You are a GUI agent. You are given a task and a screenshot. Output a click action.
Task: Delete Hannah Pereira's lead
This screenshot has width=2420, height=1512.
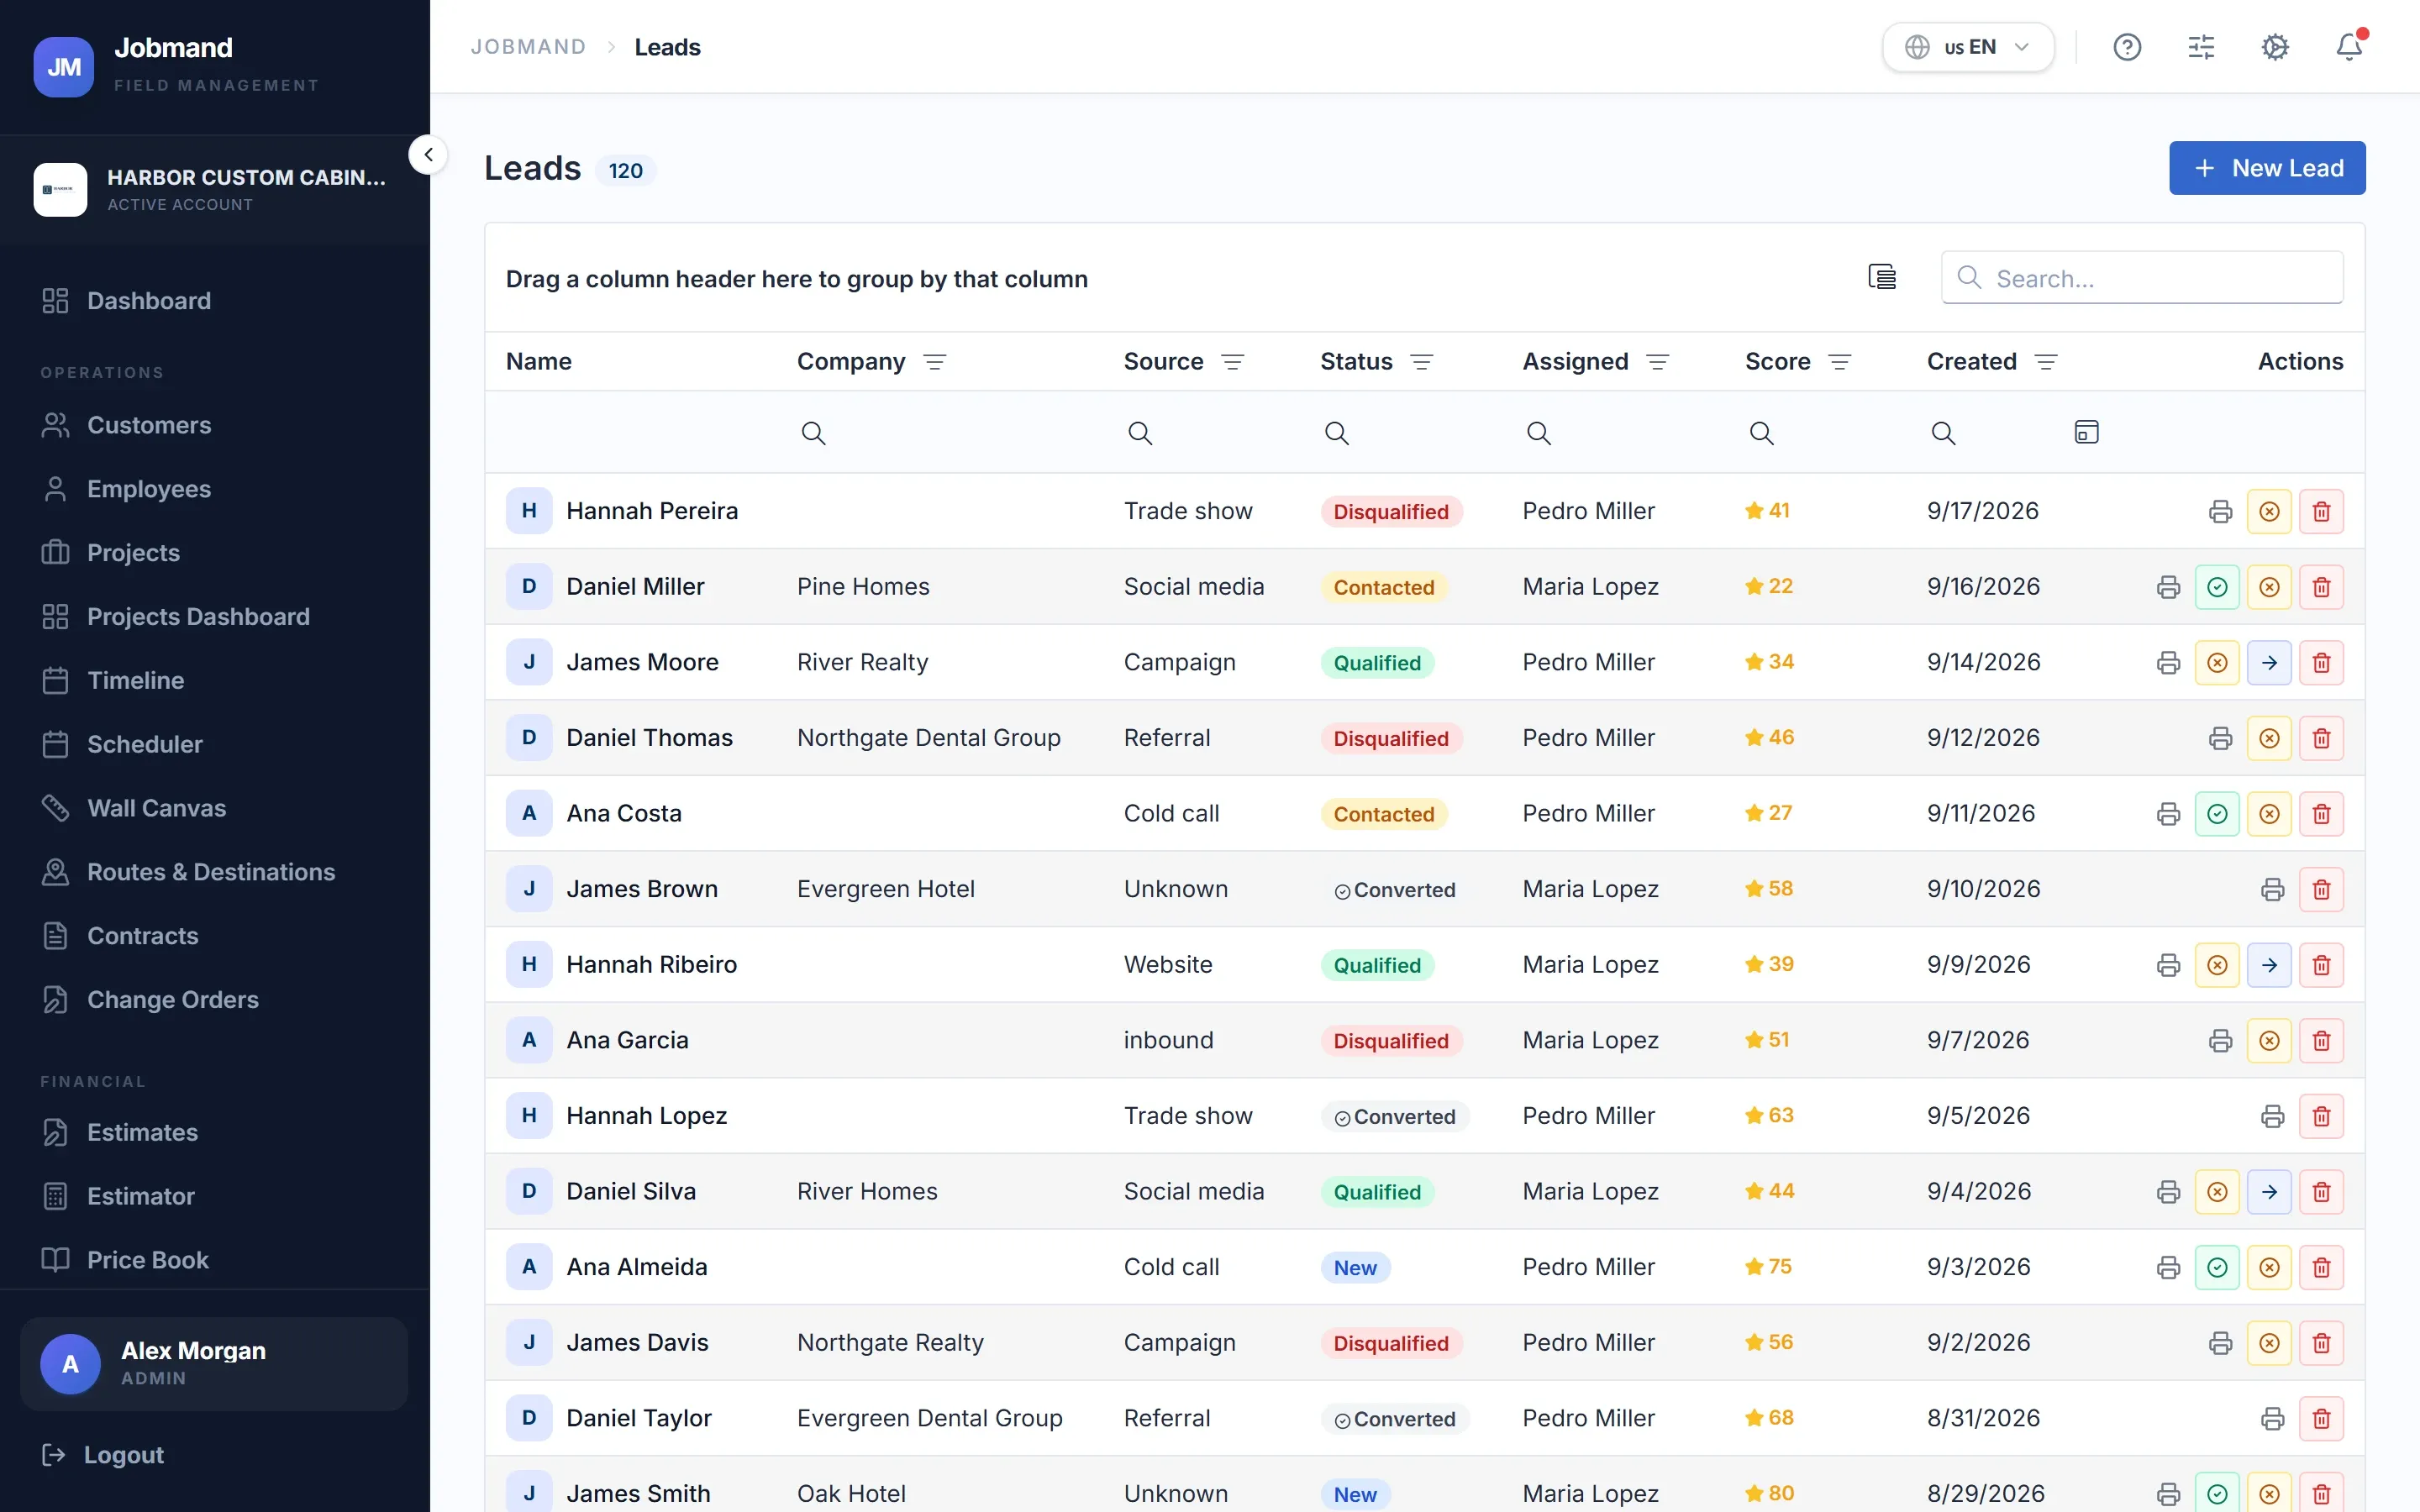(2321, 511)
